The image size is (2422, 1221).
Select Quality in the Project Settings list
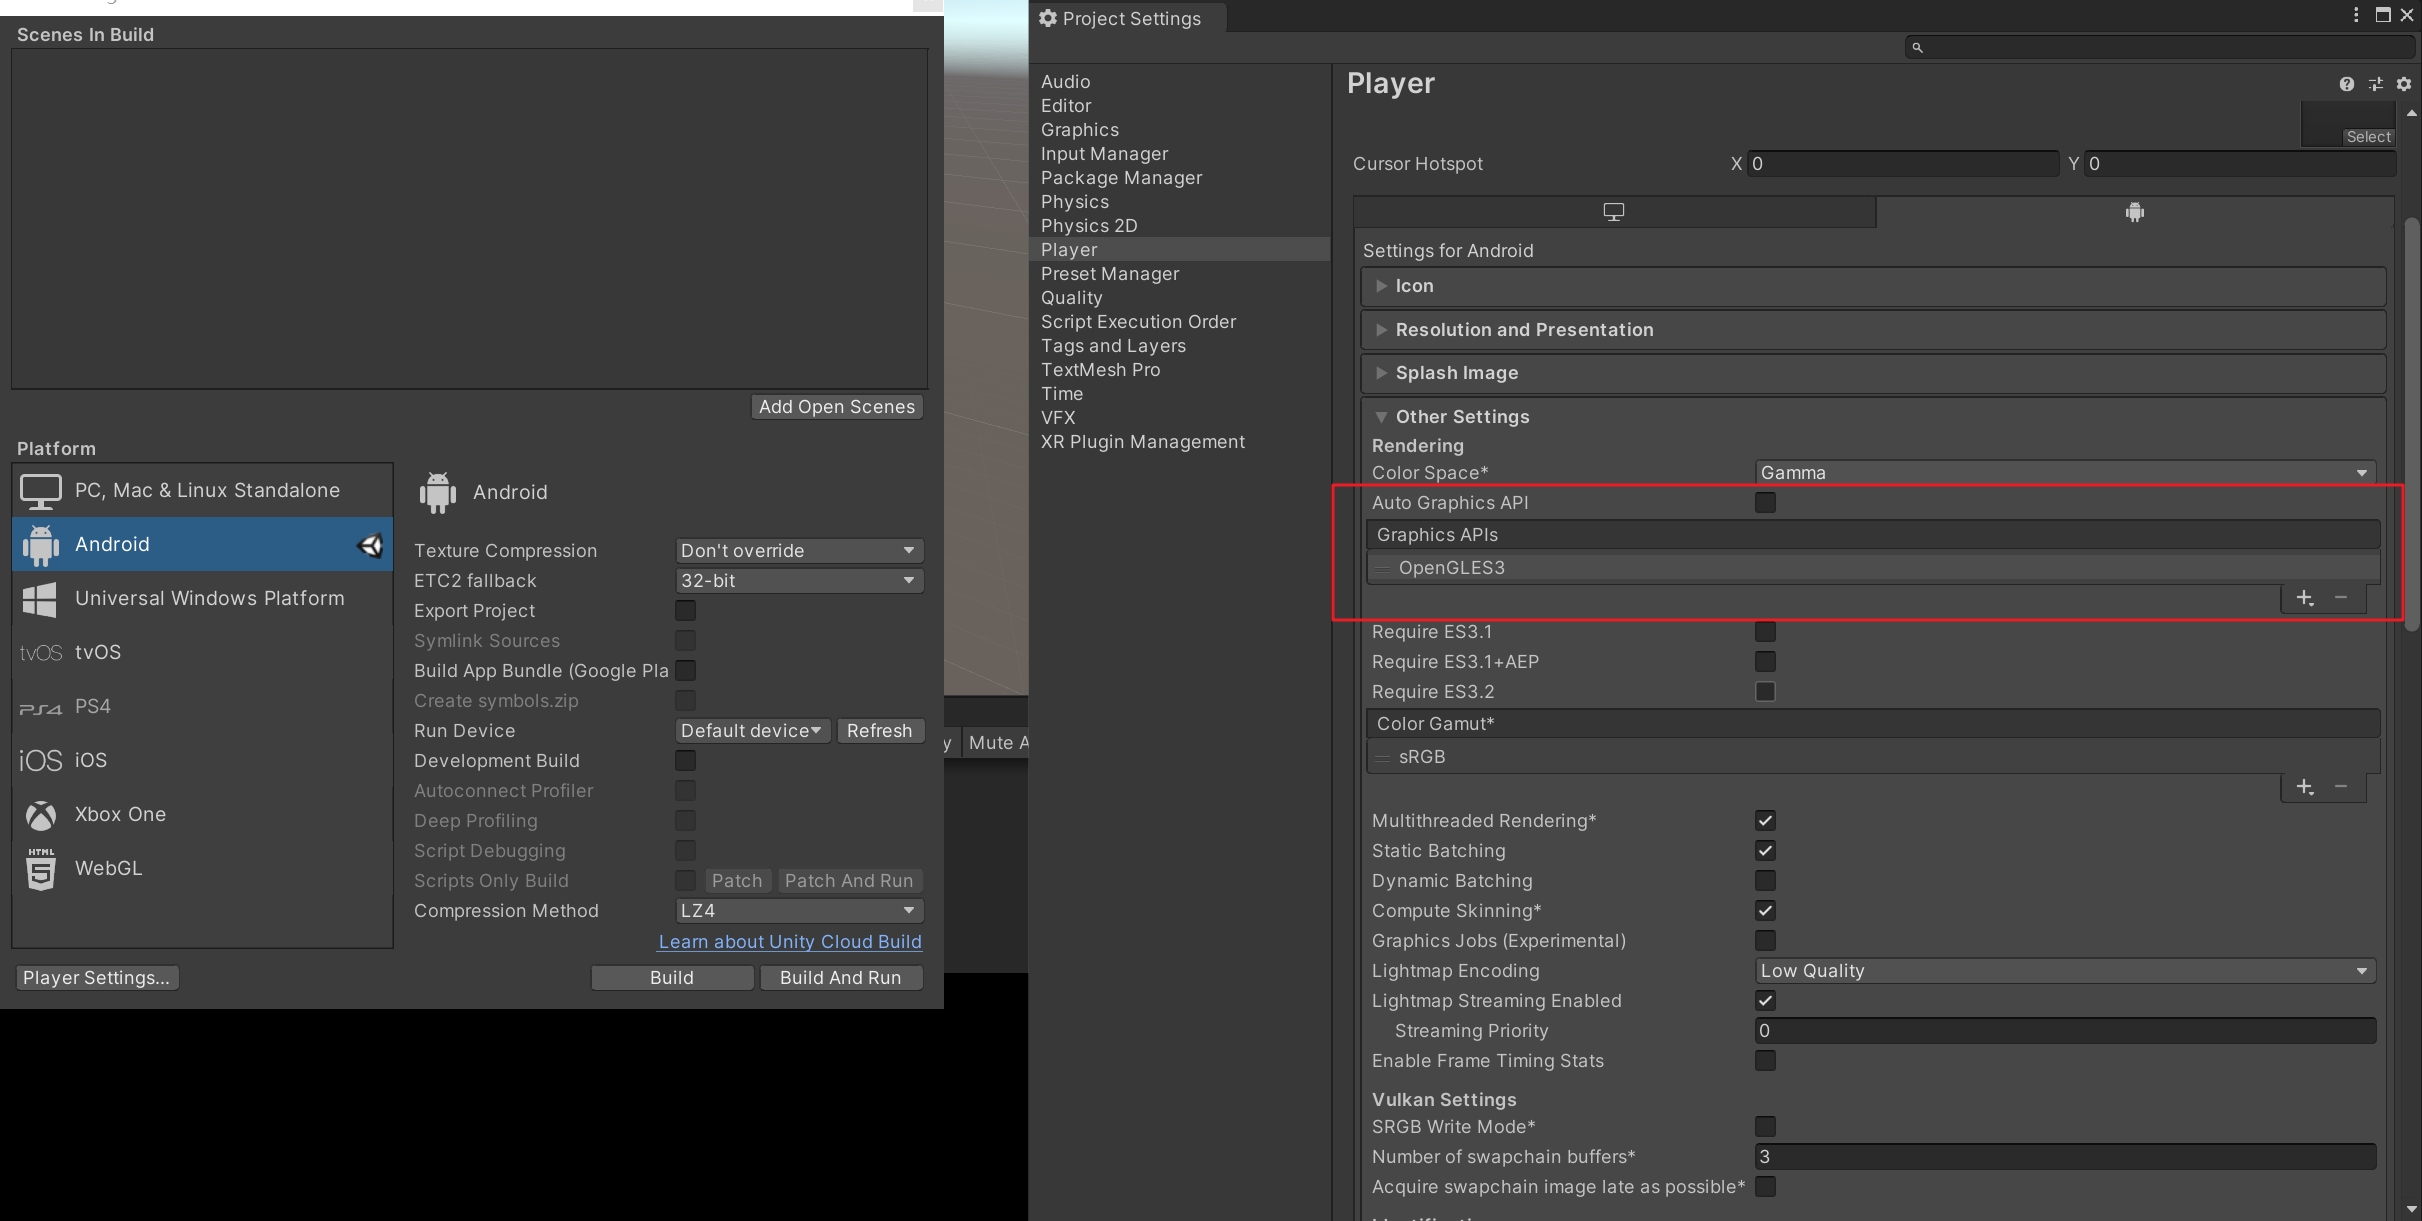pyautogui.click(x=1071, y=297)
